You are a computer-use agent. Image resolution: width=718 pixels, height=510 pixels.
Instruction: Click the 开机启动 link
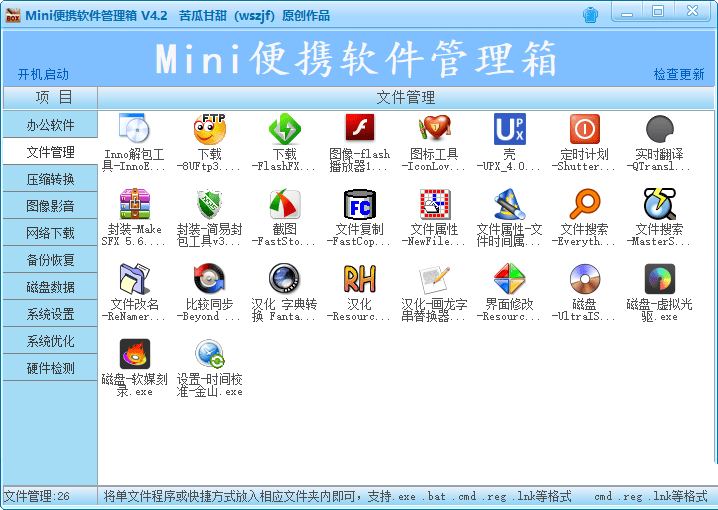pos(43,74)
